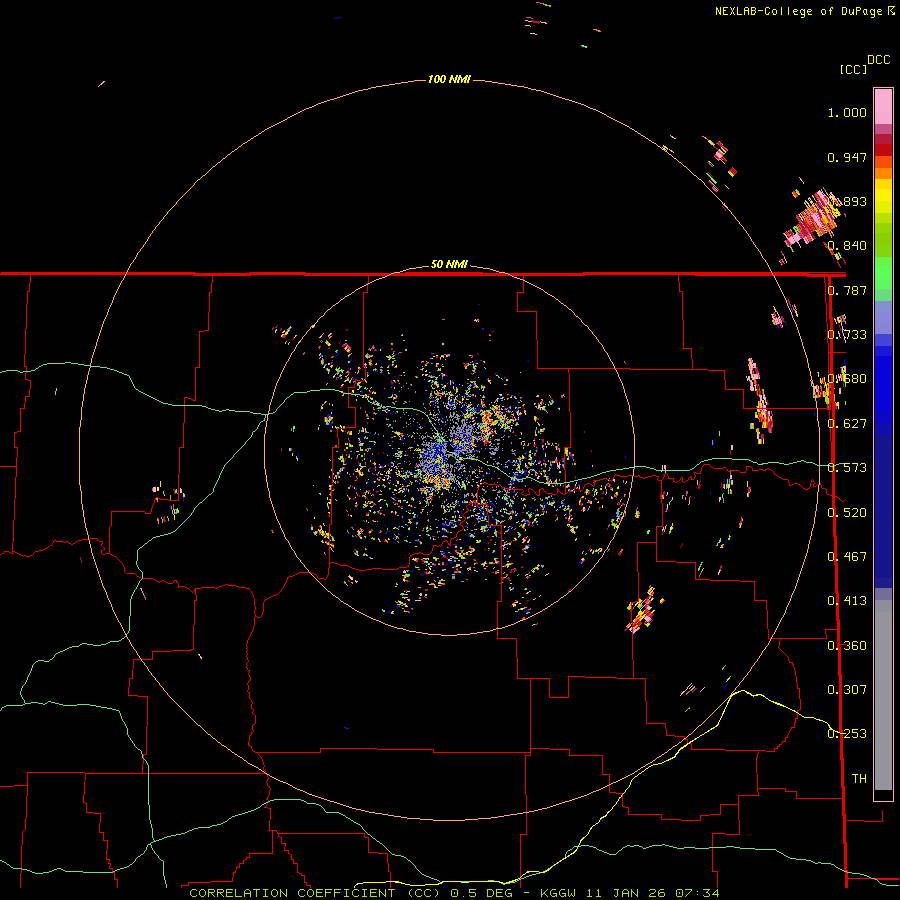Click the 100 NMI range ring label
This screenshot has width=900, height=900.
pyautogui.click(x=449, y=79)
